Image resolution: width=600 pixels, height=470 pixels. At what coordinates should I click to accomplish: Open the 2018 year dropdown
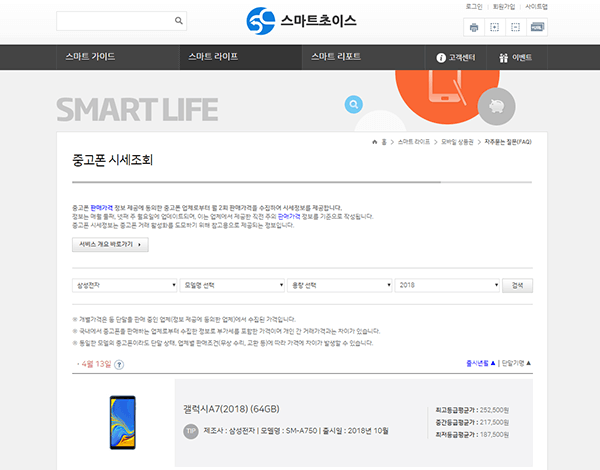tap(447, 285)
